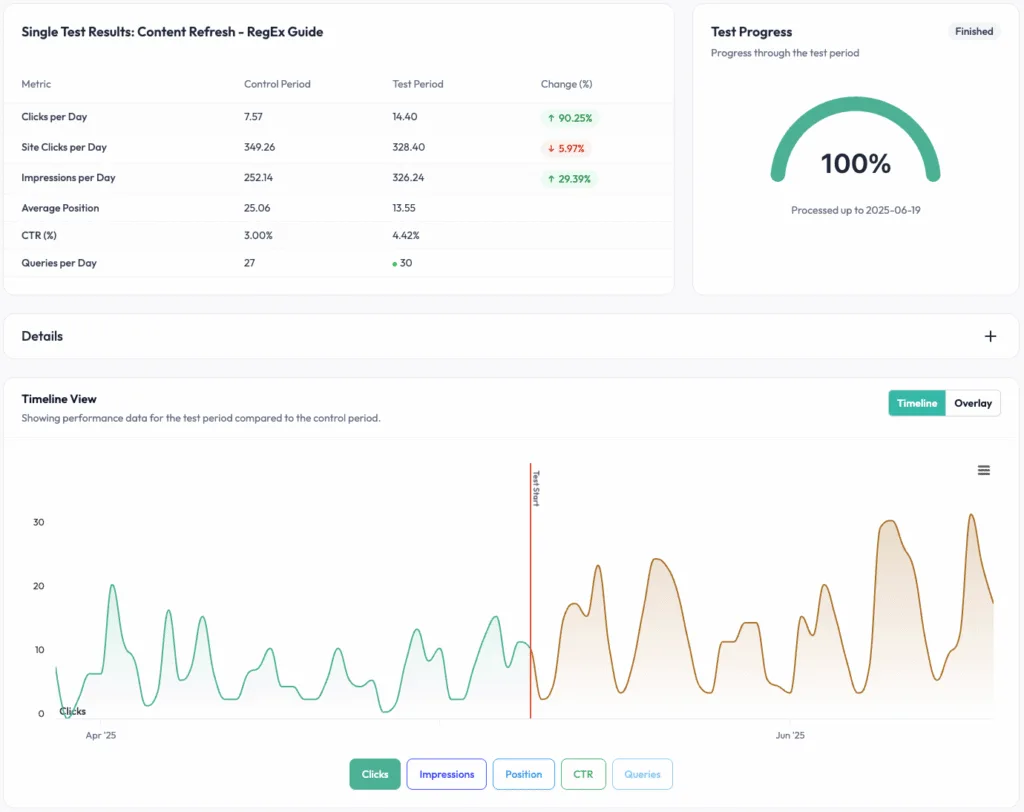Click the Finished status badge
This screenshot has height=812, width=1024.
click(x=973, y=31)
